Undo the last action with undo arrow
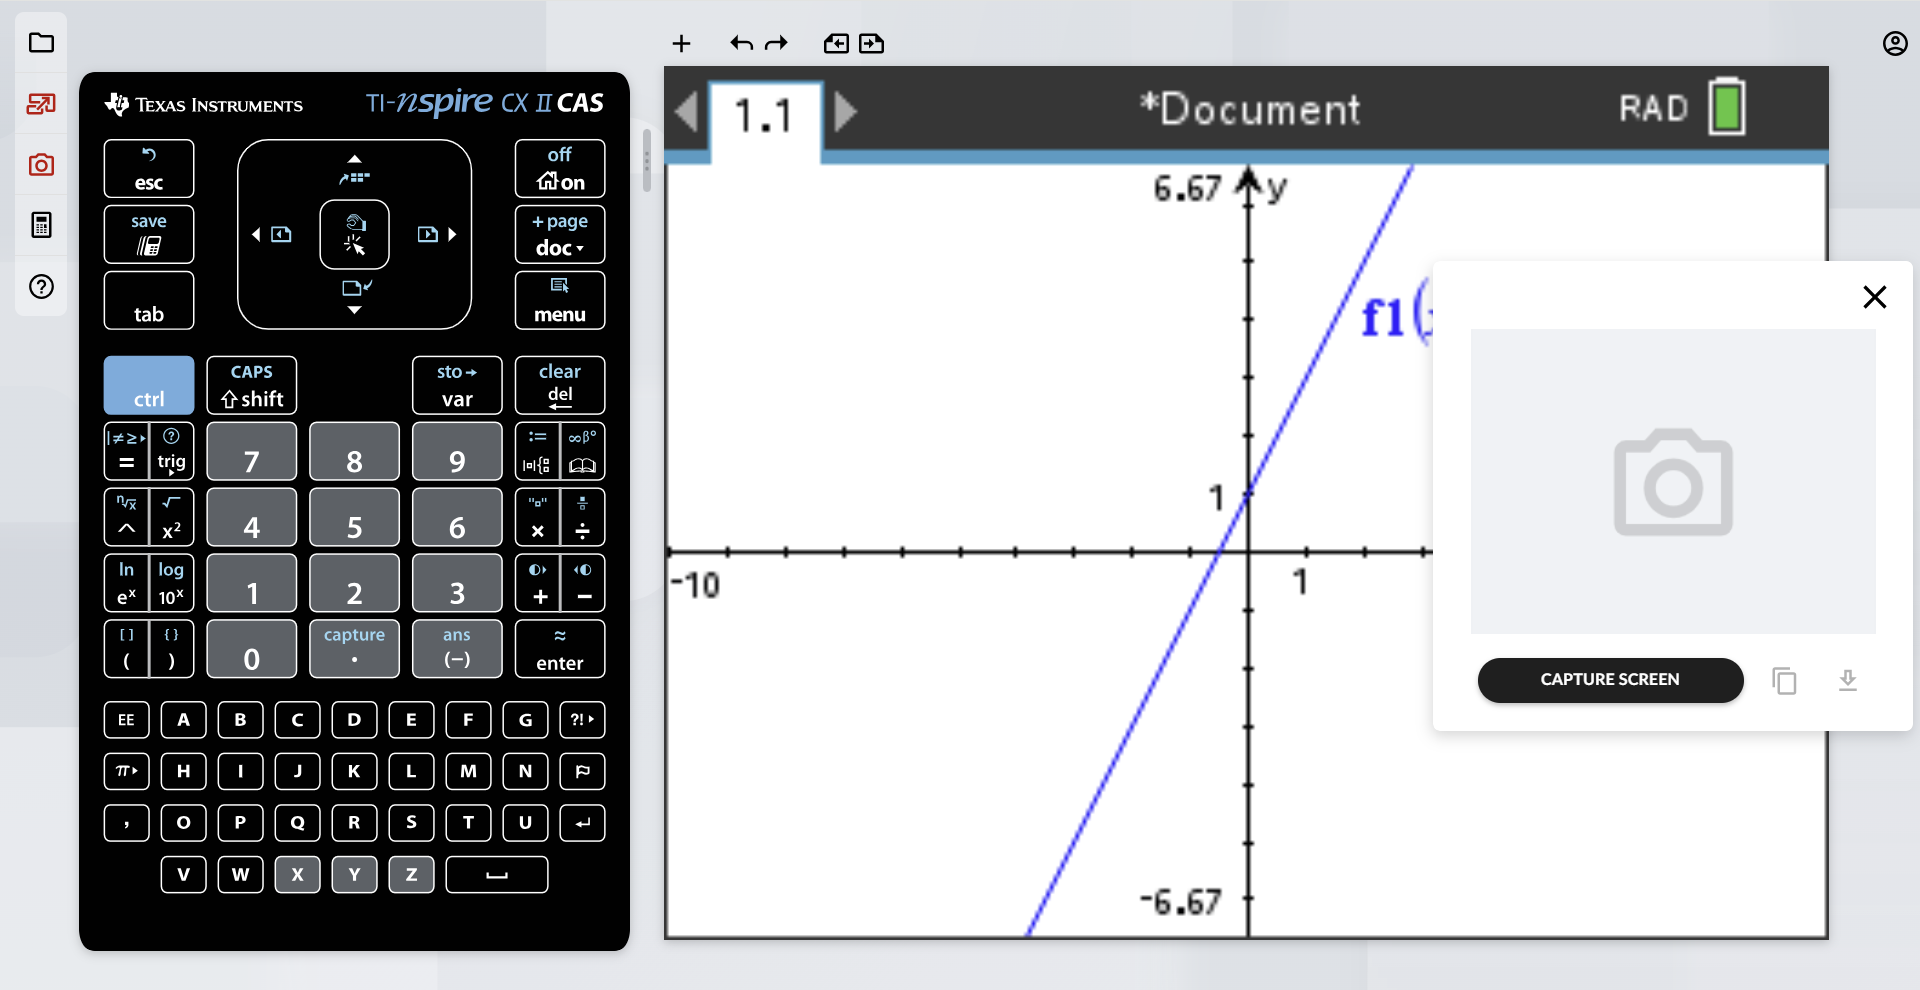Screen dimensions: 1920x990 tap(741, 43)
